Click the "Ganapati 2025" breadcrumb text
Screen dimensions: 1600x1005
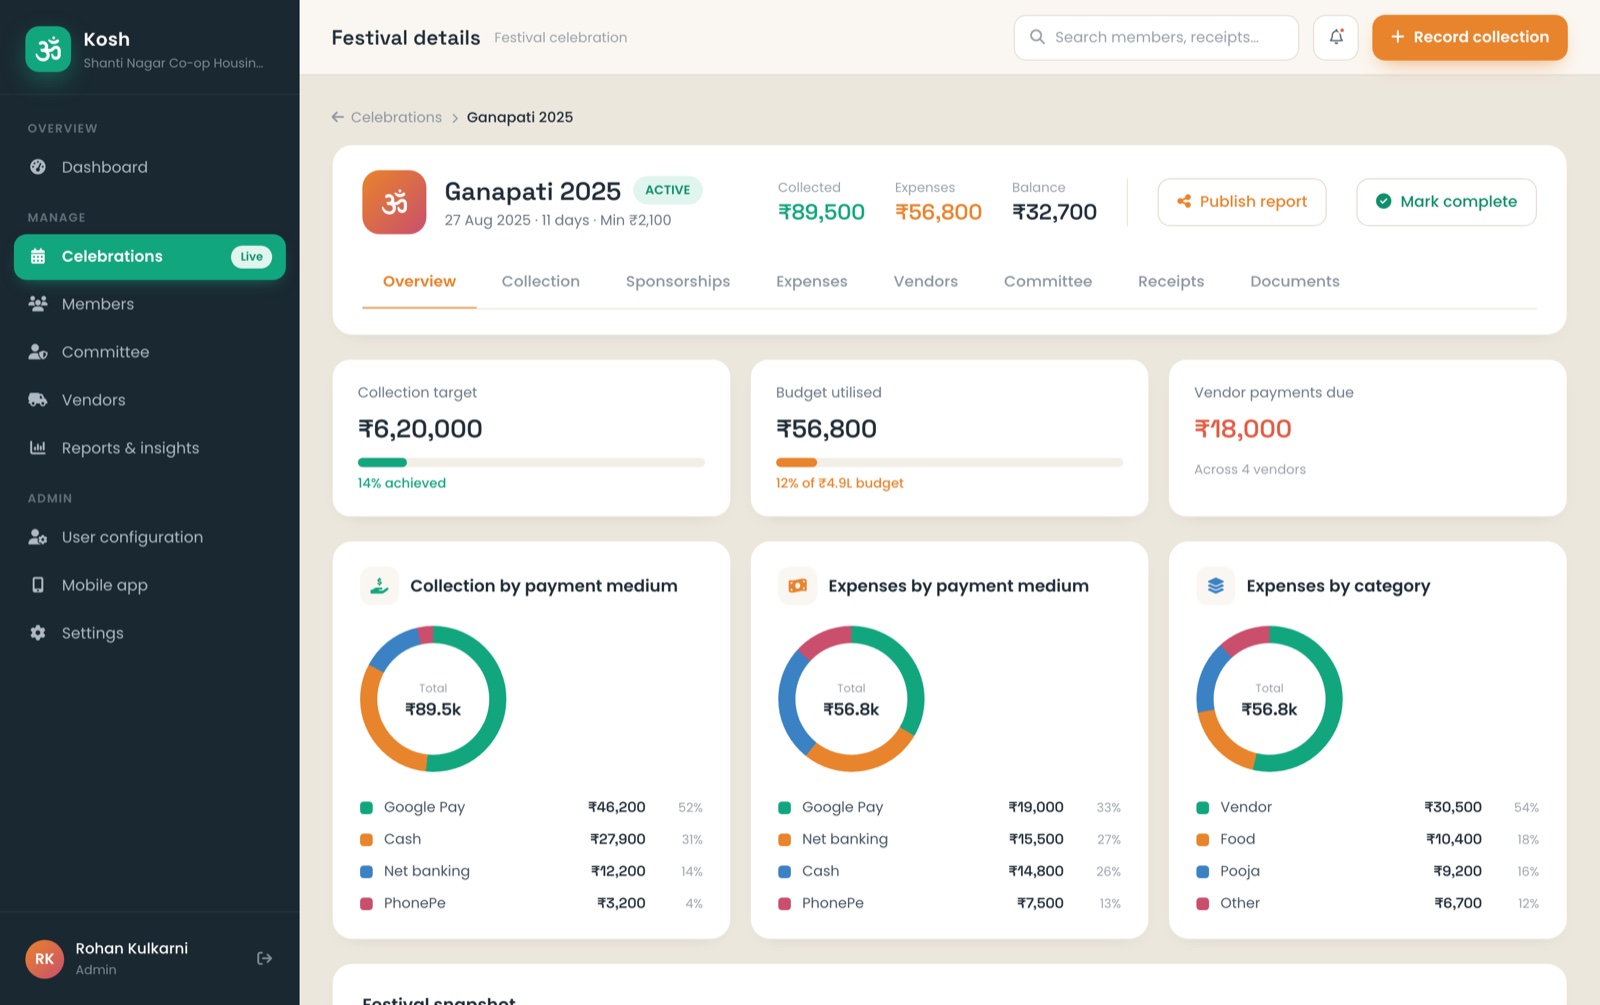(520, 117)
